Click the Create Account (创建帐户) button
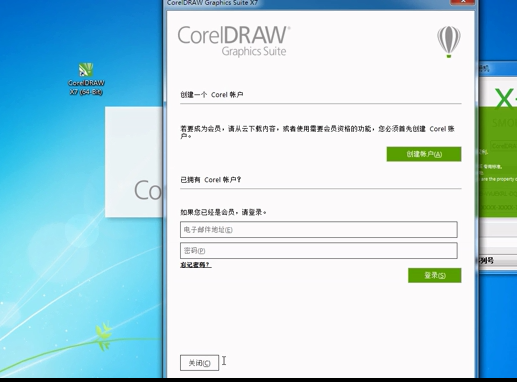This screenshot has height=382, width=517. [x=424, y=154]
